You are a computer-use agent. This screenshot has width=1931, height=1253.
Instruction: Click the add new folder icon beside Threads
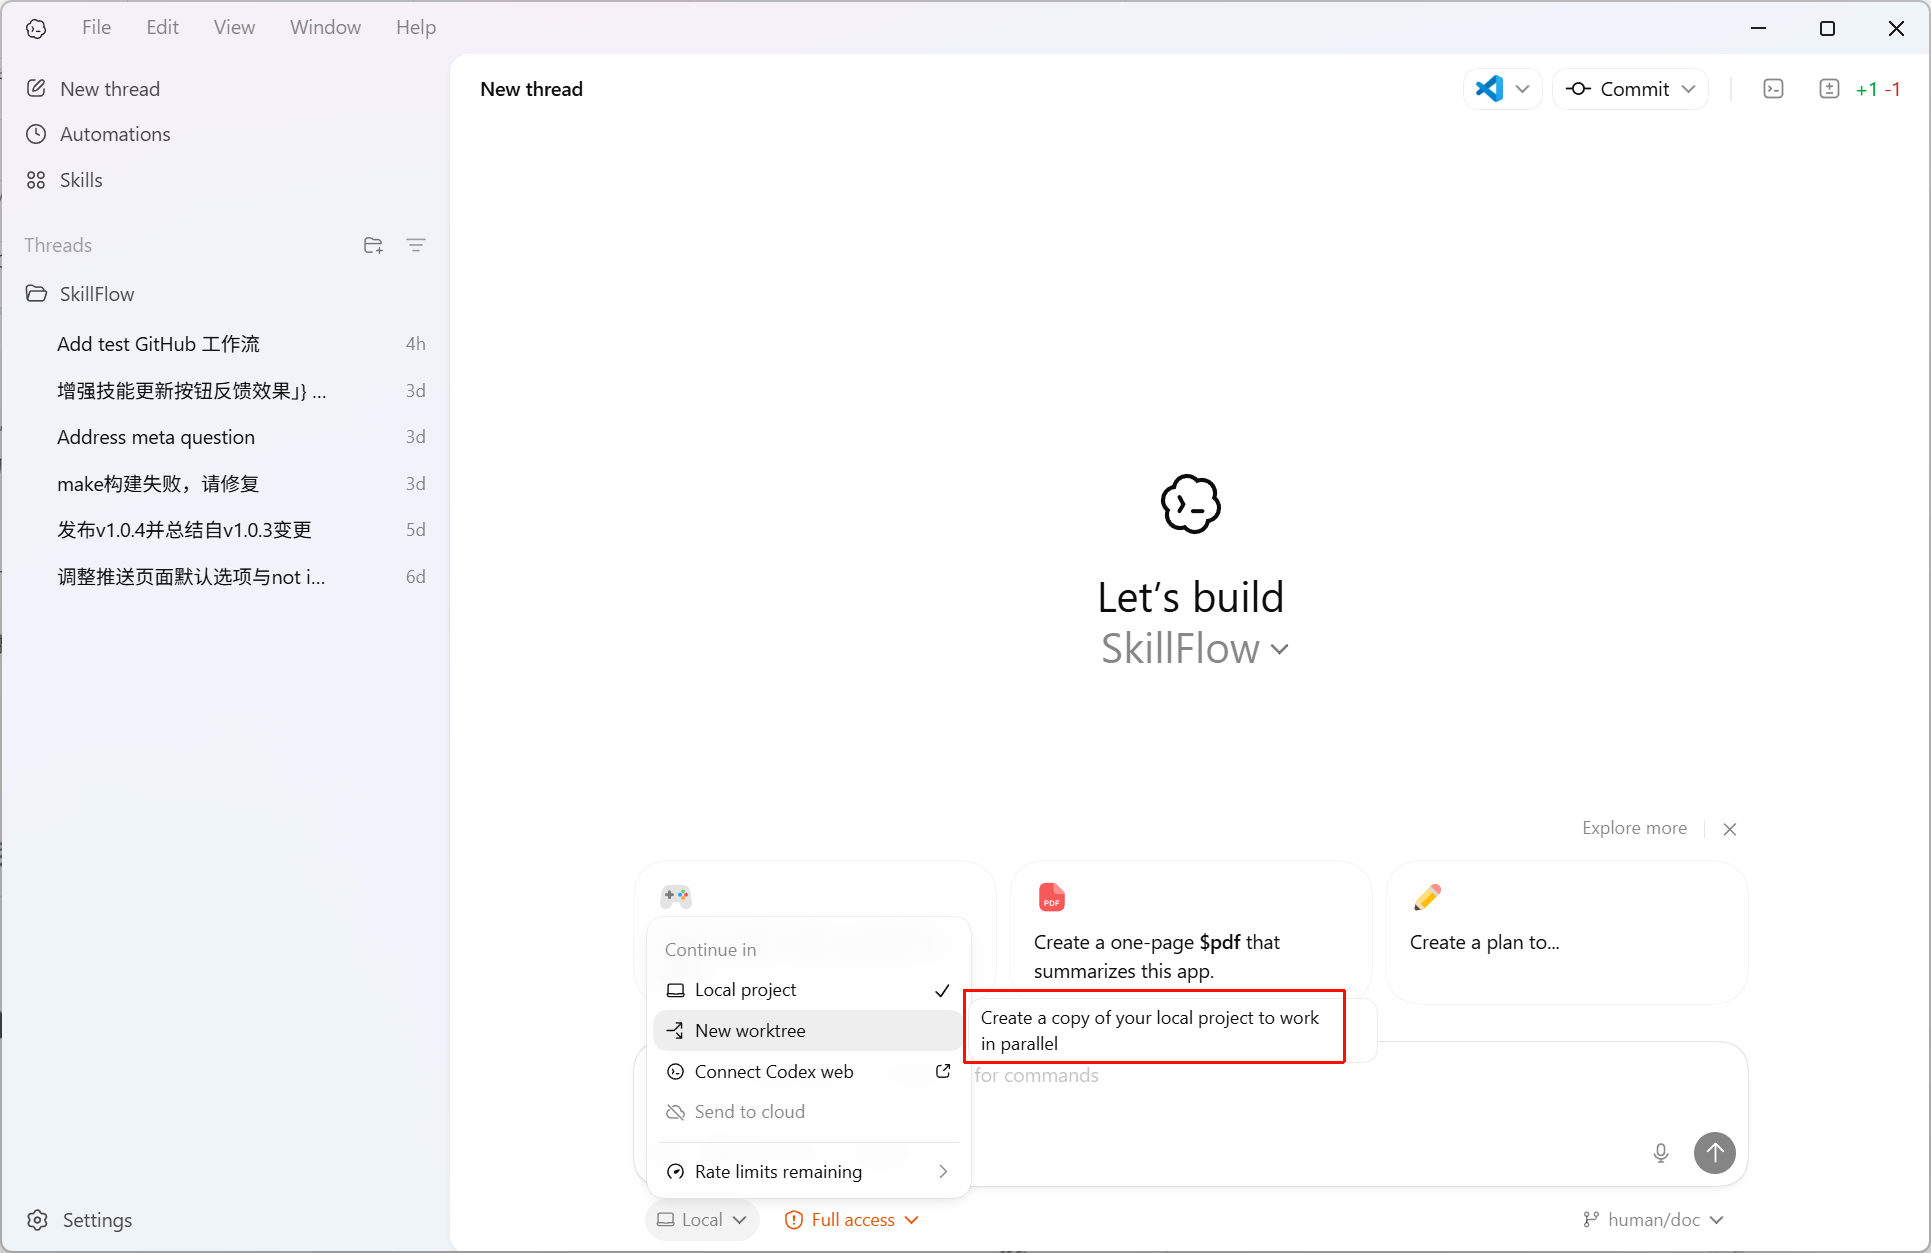pos(373,245)
